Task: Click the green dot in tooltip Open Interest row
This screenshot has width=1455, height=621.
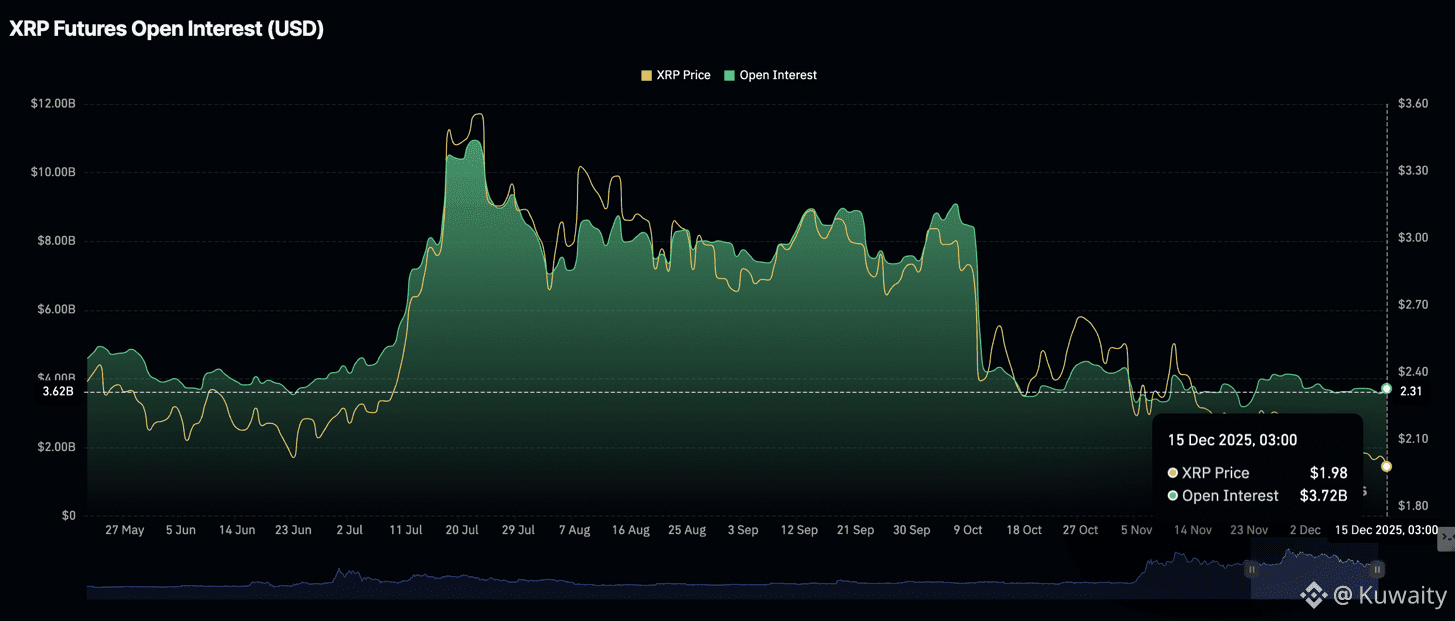Action: coord(1172,496)
